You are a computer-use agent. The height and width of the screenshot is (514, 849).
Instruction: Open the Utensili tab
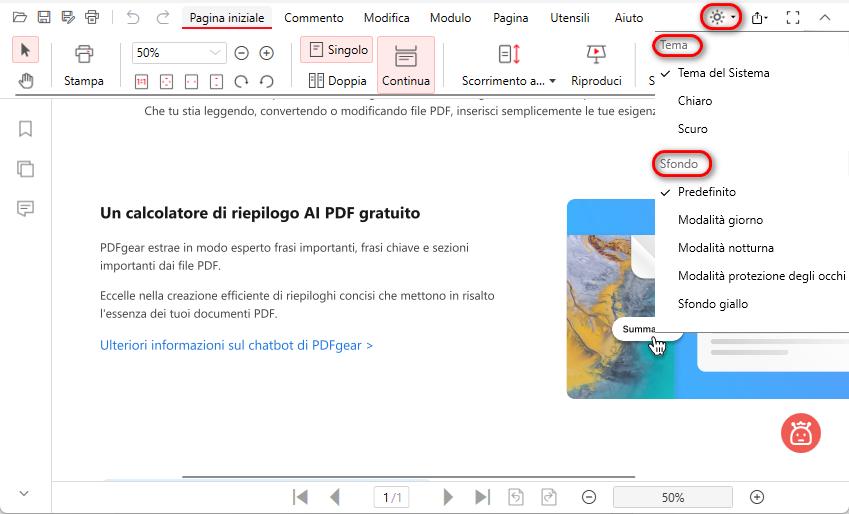click(570, 18)
